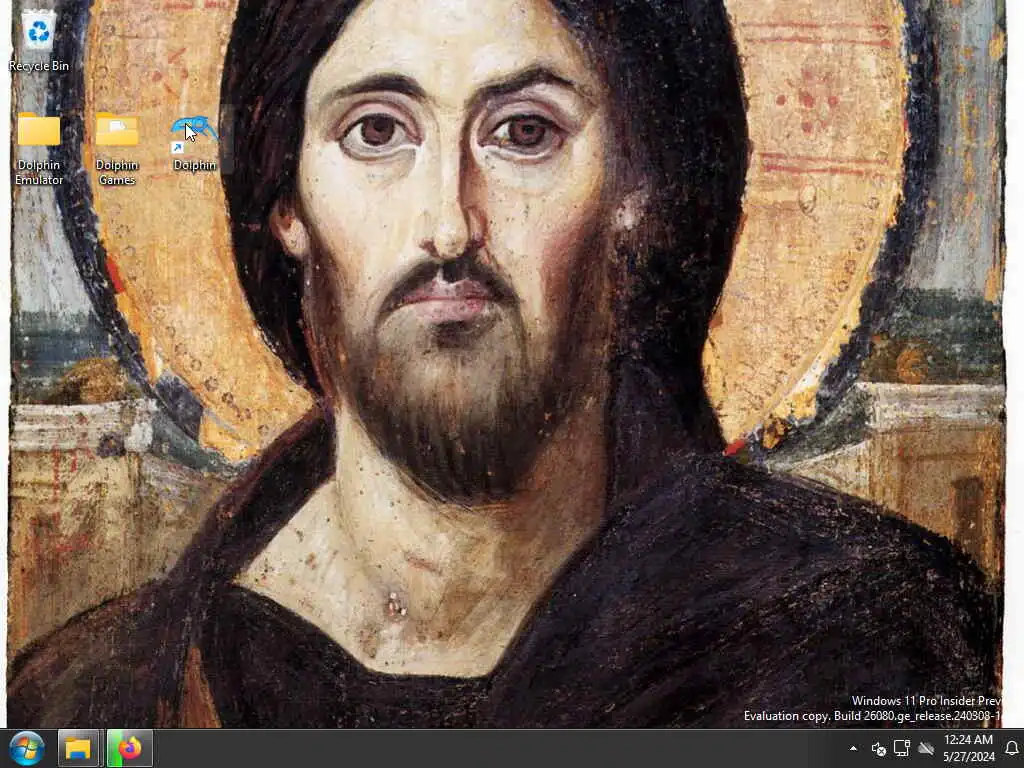
Task: Open the notifications bell
Action: pos(1012,748)
